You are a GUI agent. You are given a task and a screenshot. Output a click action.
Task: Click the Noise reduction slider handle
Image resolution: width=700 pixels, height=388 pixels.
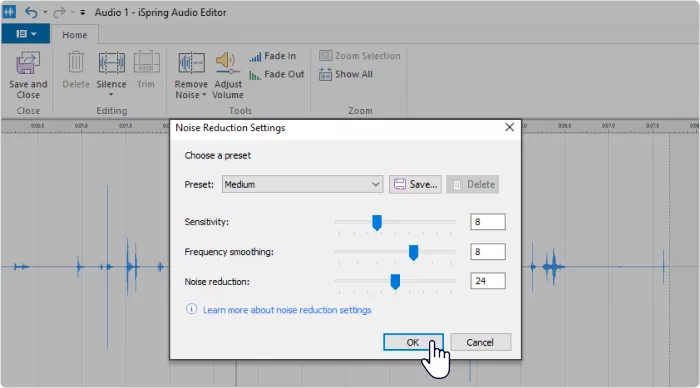click(395, 282)
